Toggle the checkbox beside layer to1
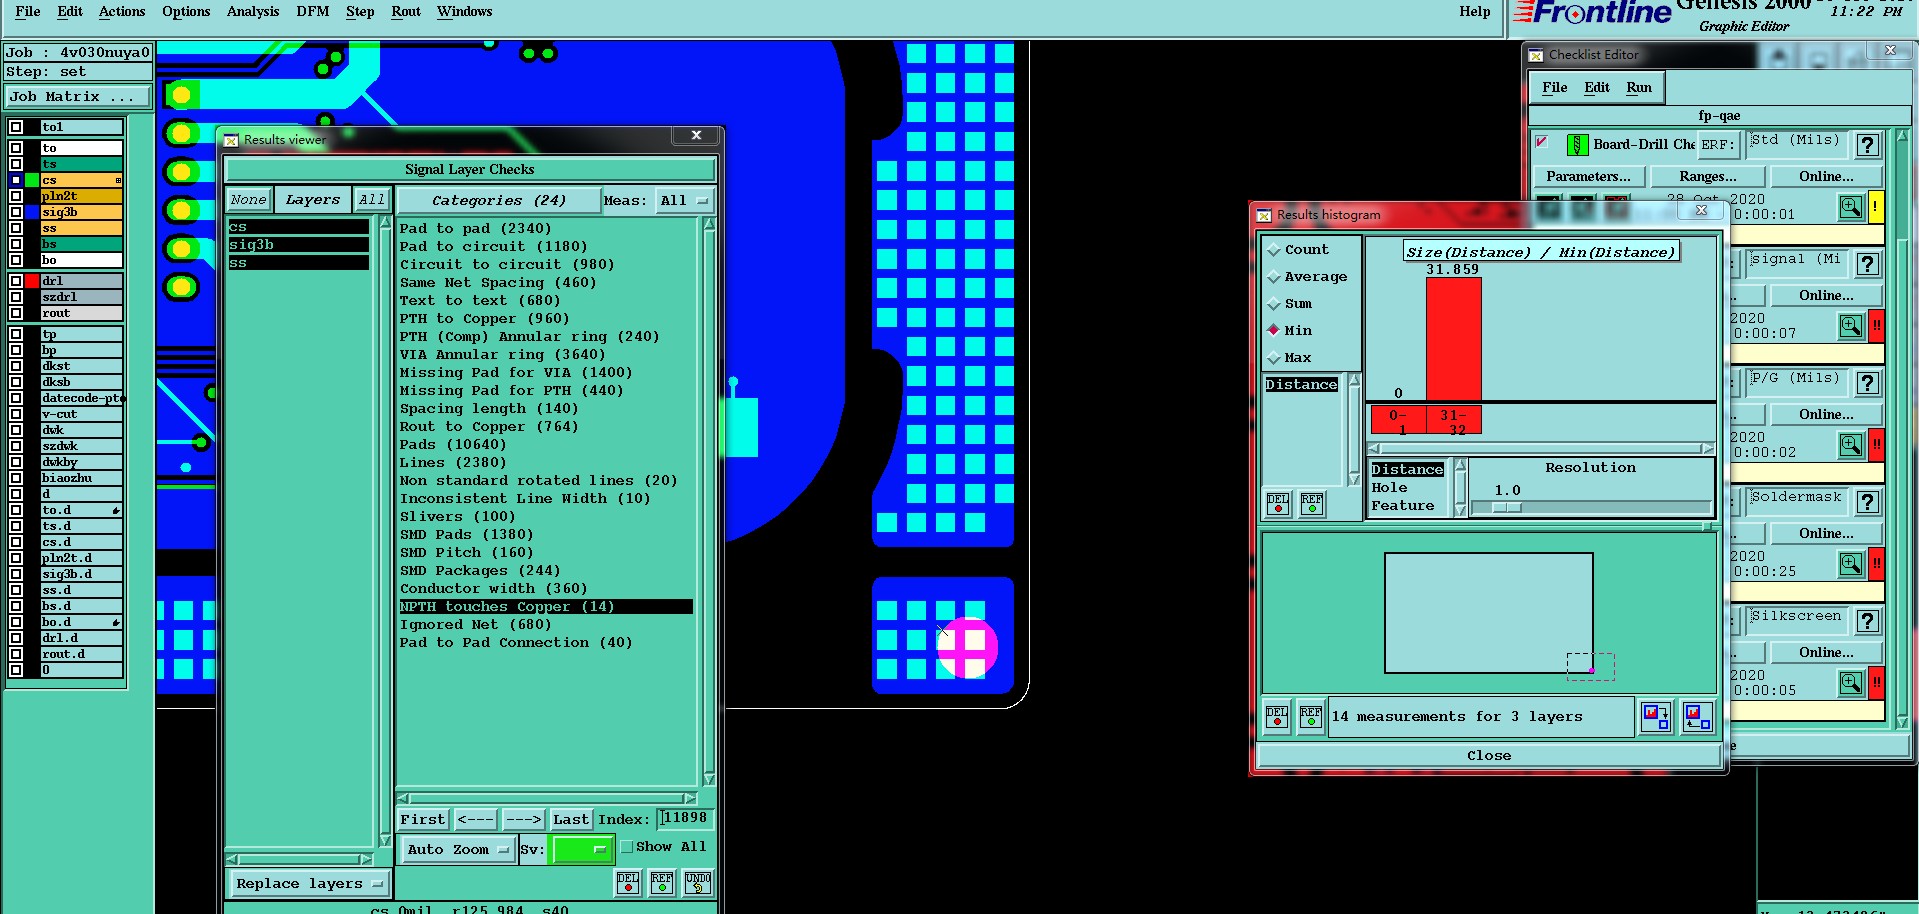Image resolution: width=1919 pixels, height=914 pixels. point(16,127)
